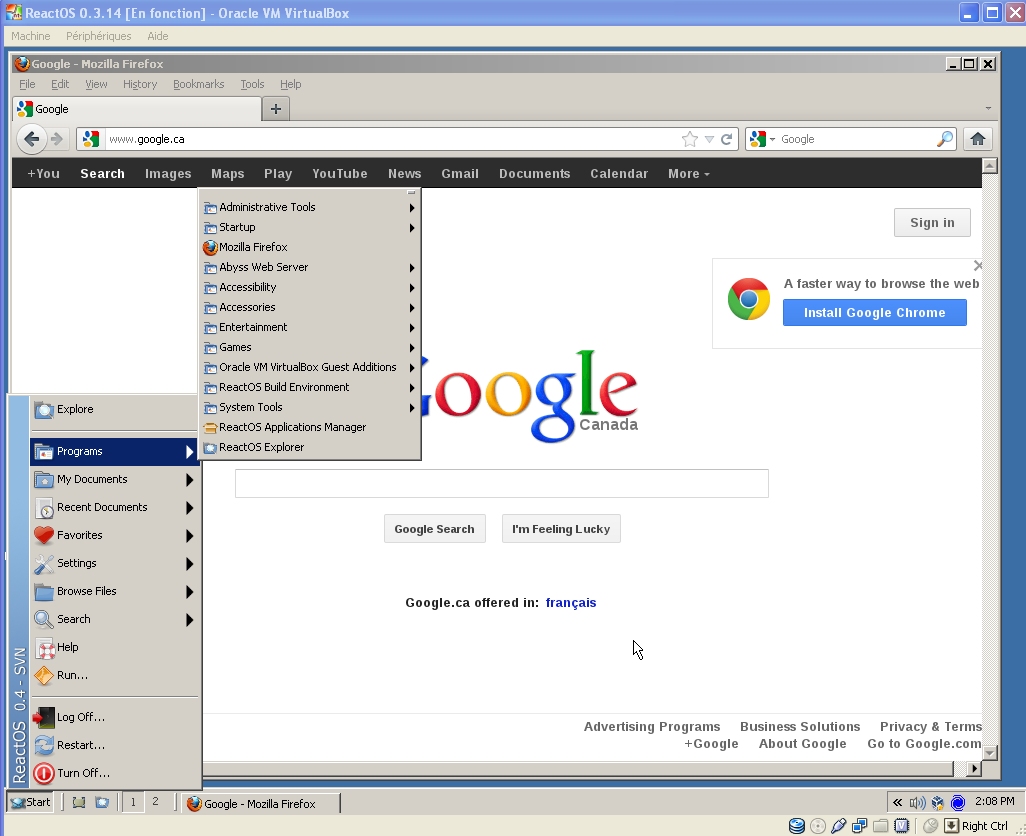Click the Firefox forward arrow button
The width and height of the screenshot is (1026, 836).
point(57,139)
